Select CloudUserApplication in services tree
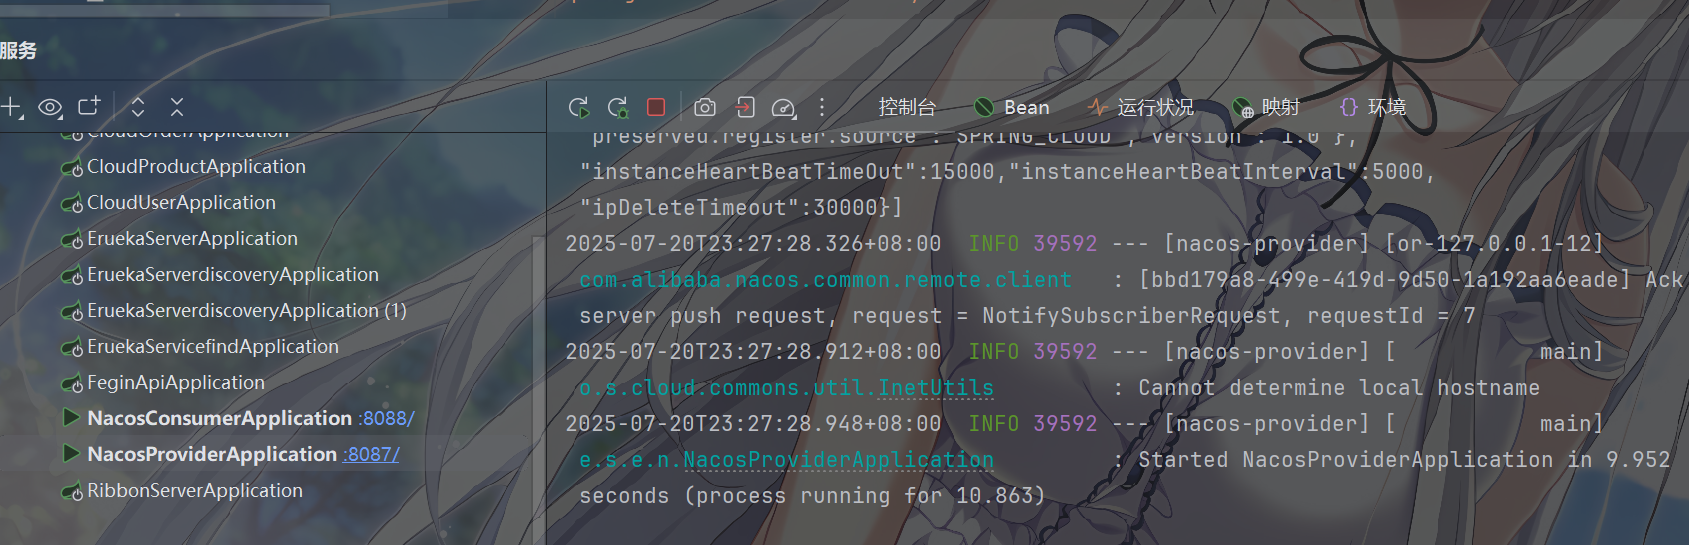 click(181, 203)
